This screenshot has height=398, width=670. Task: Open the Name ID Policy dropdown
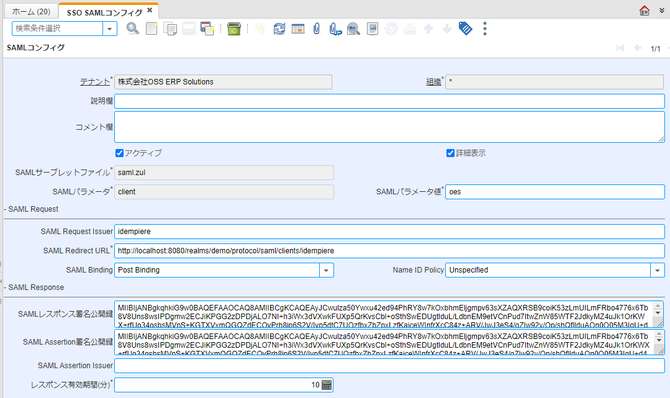pyautogui.click(x=657, y=270)
